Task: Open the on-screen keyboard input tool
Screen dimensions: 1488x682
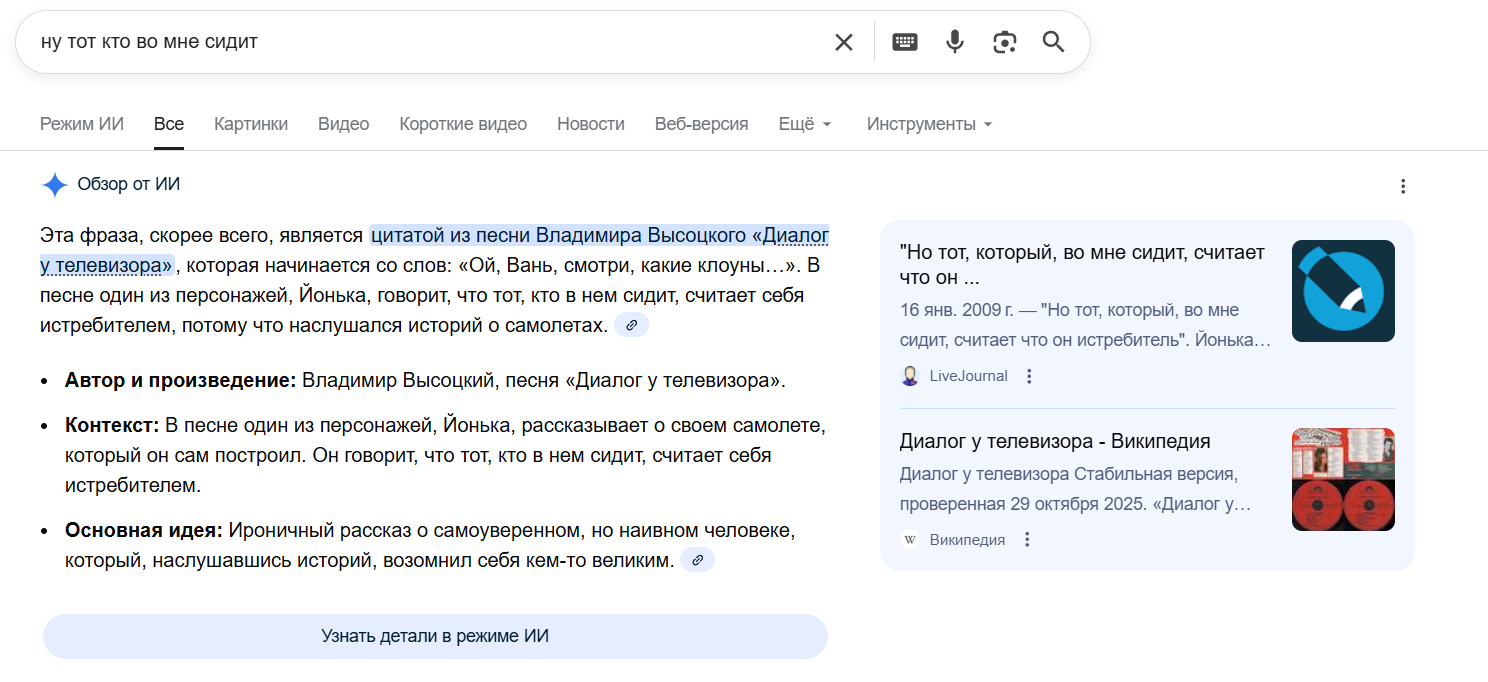Action: click(905, 42)
